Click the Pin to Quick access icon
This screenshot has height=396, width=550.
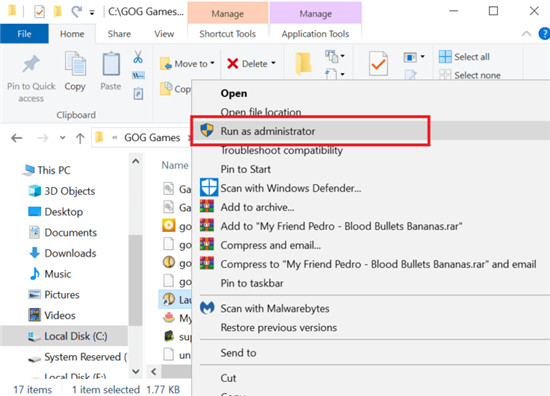pos(31,64)
